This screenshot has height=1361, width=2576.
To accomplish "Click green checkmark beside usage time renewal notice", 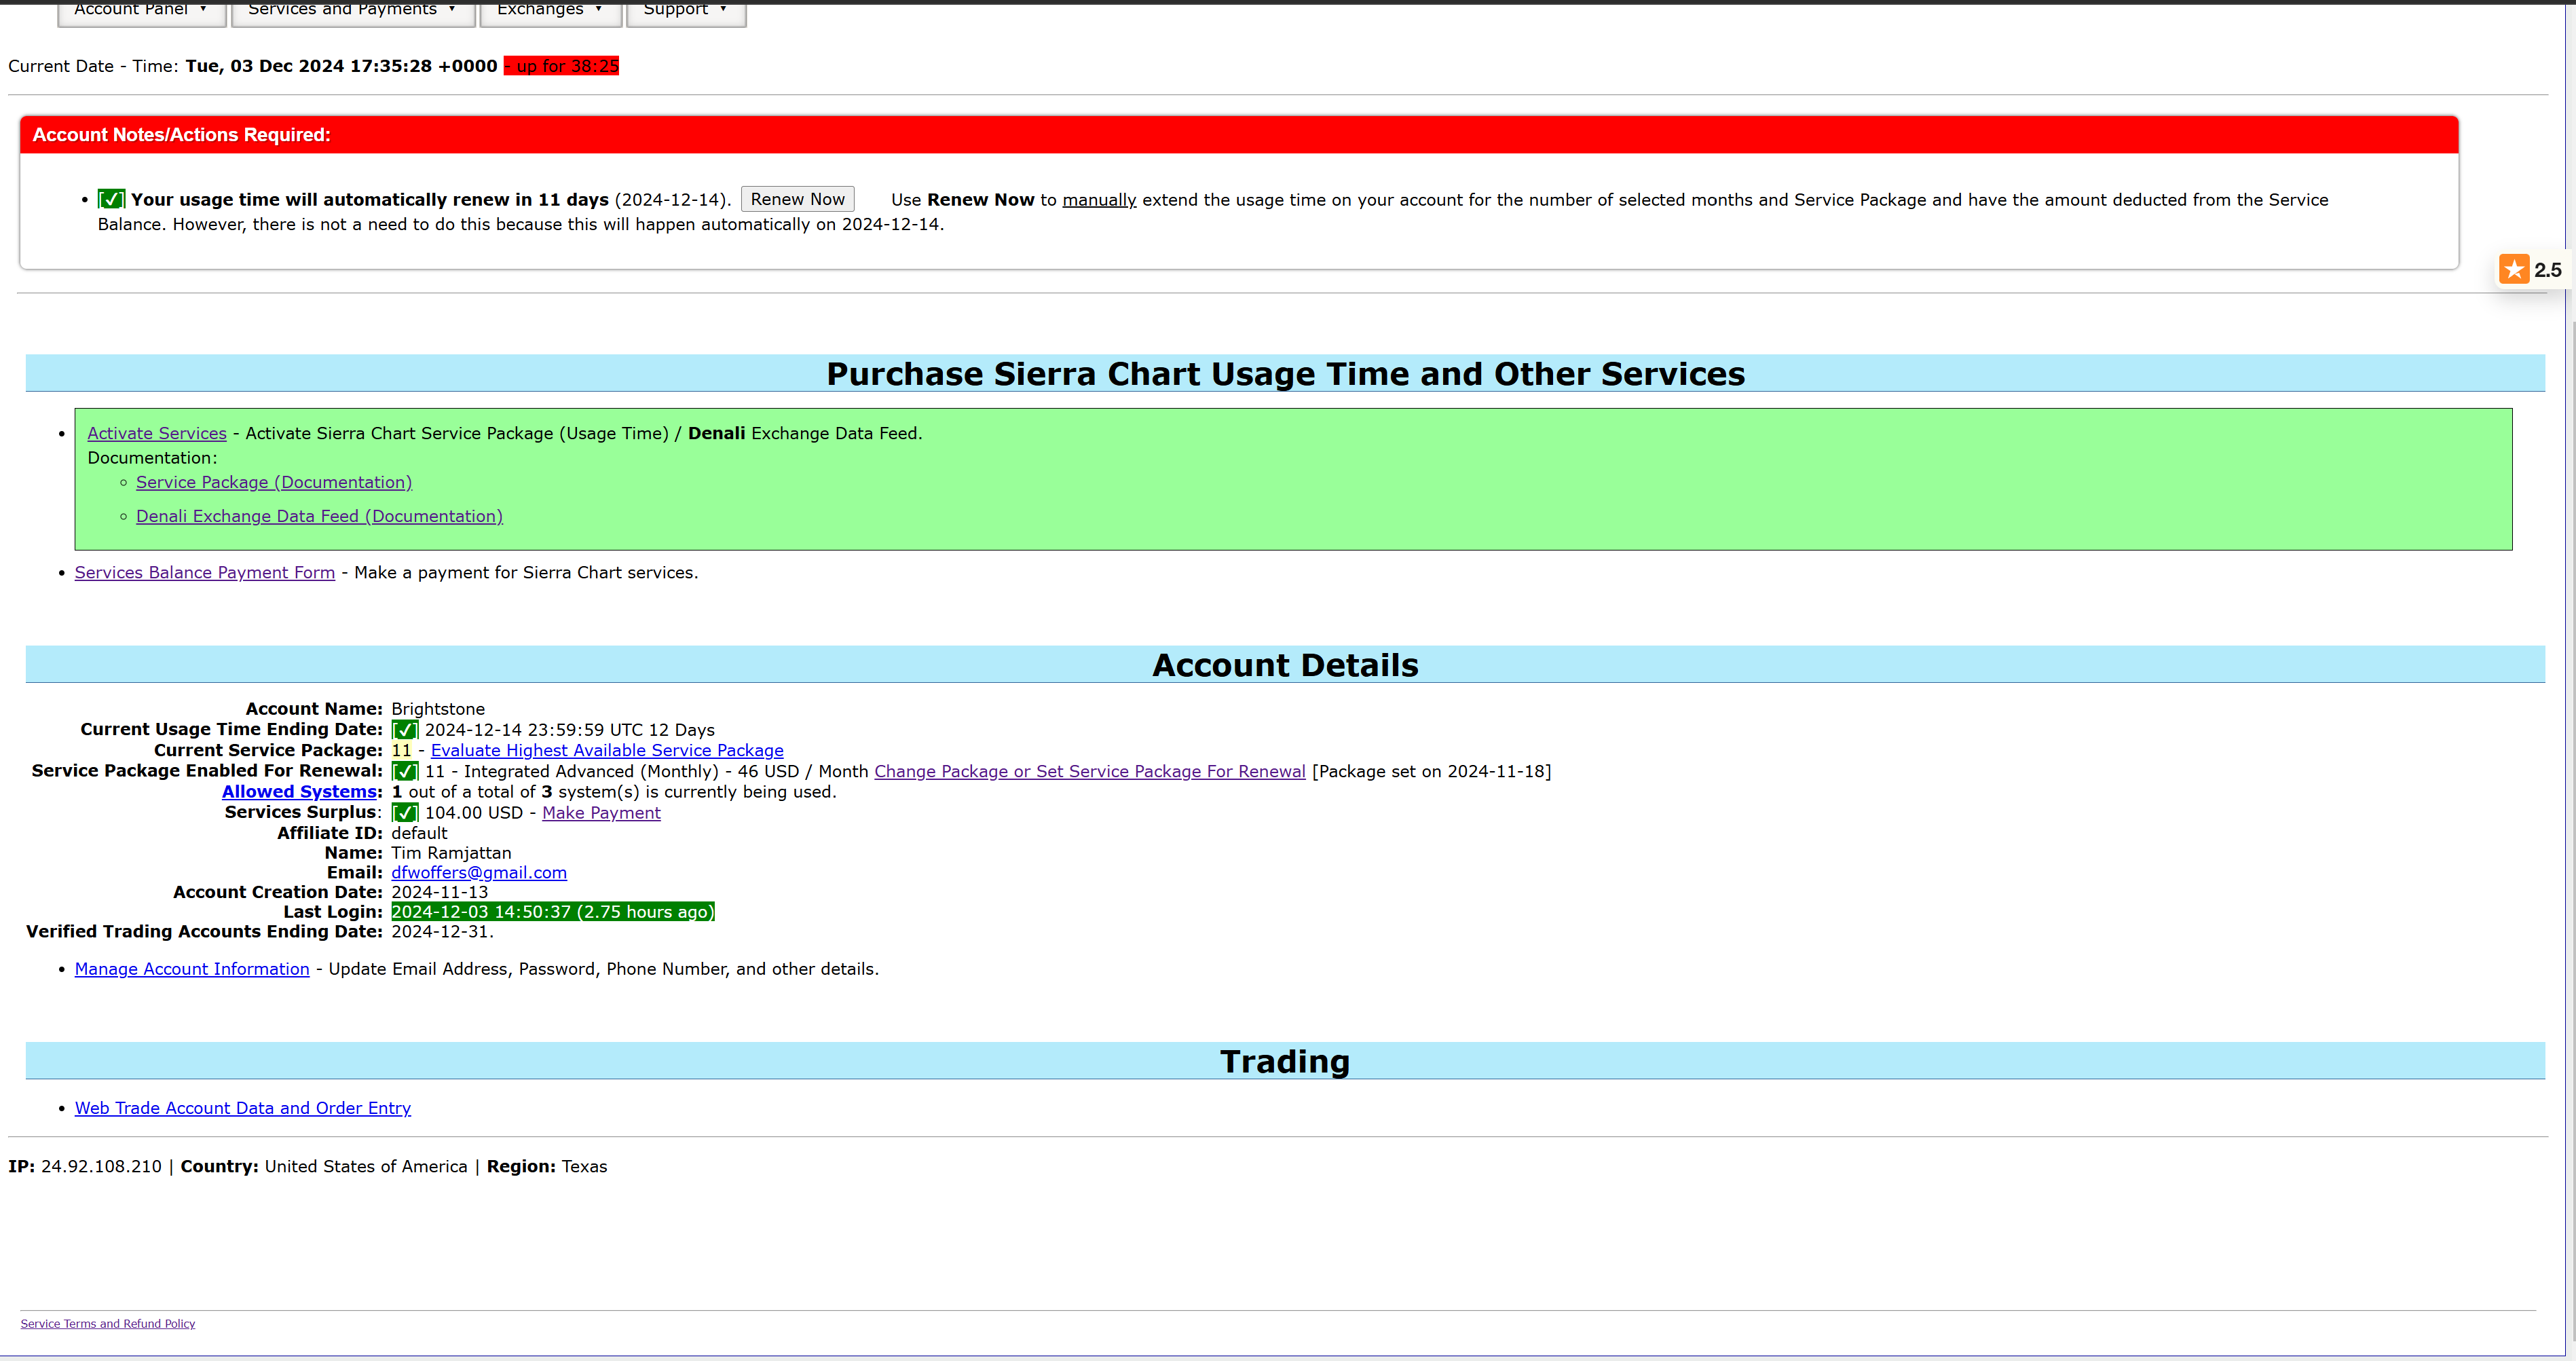I will coord(111,200).
